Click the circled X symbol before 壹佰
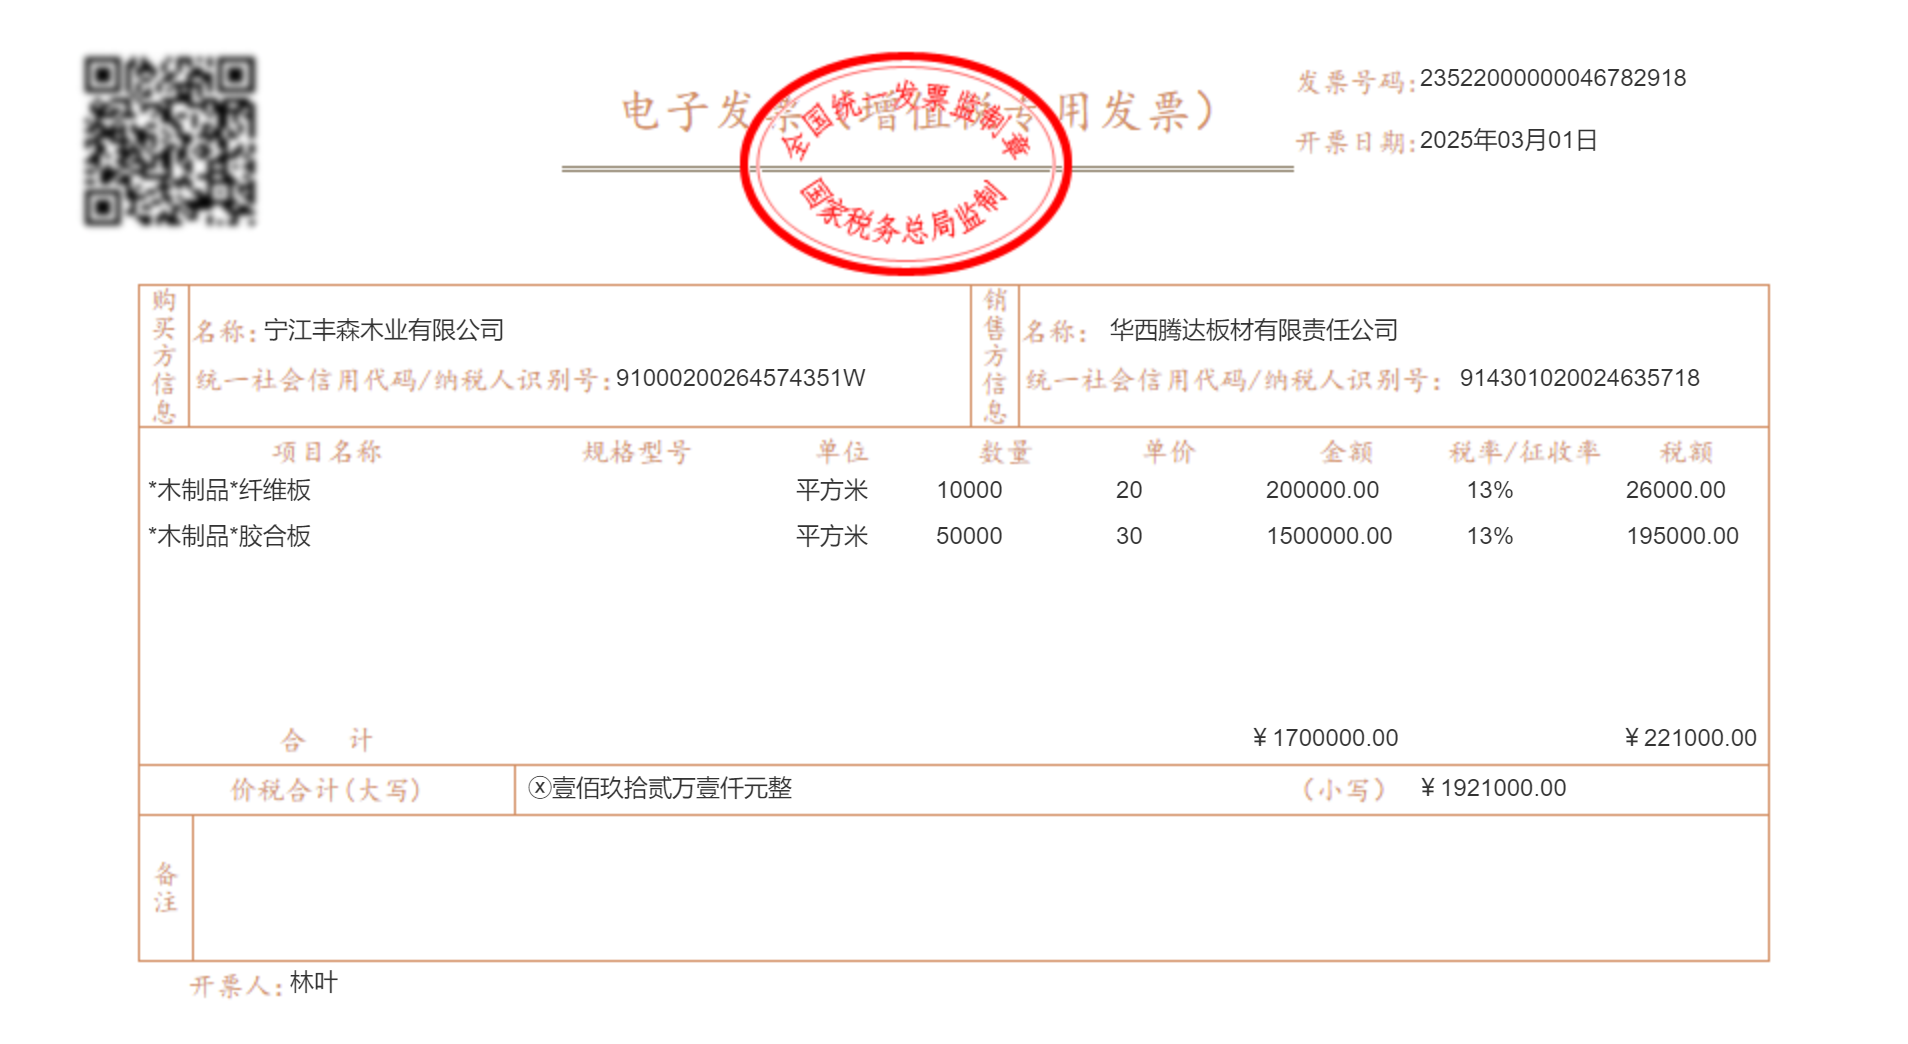Viewport: 1908px width, 1044px height. tap(540, 788)
